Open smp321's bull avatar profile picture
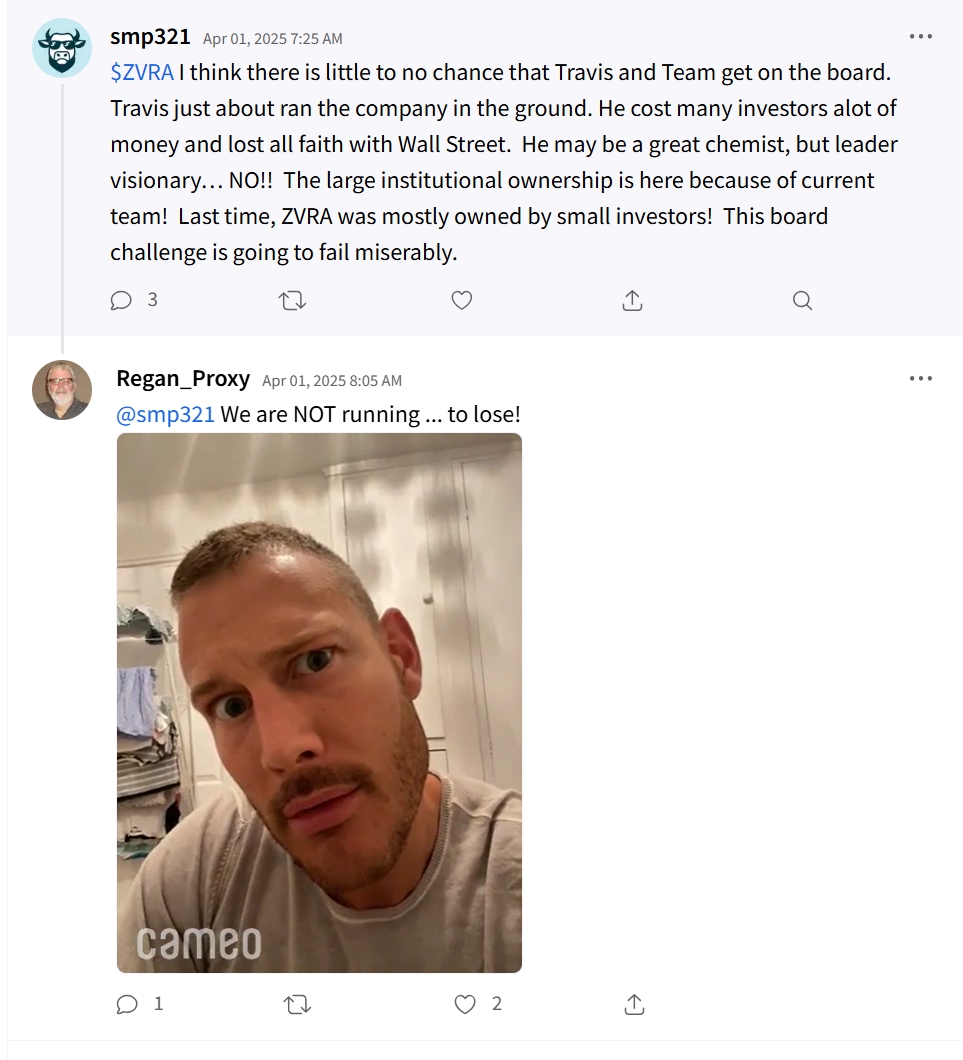The image size is (963, 1060). 62,47
